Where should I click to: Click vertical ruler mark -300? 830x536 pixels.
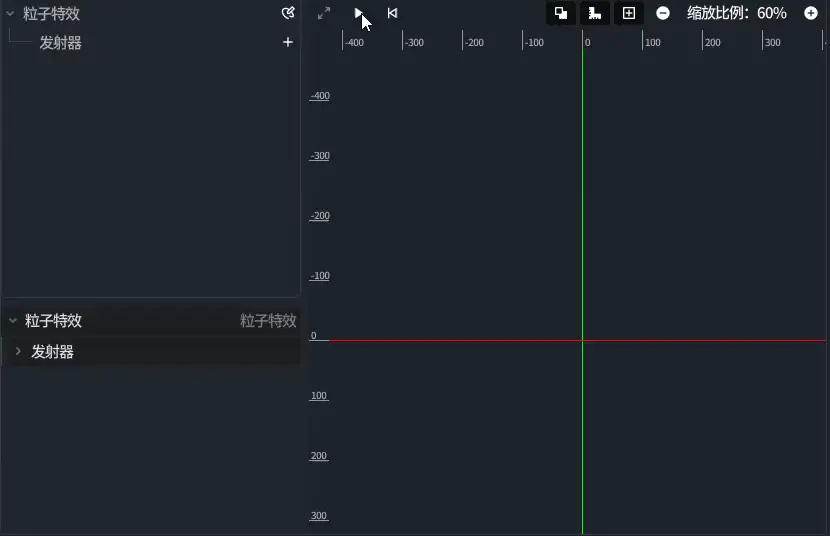click(320, 156)
